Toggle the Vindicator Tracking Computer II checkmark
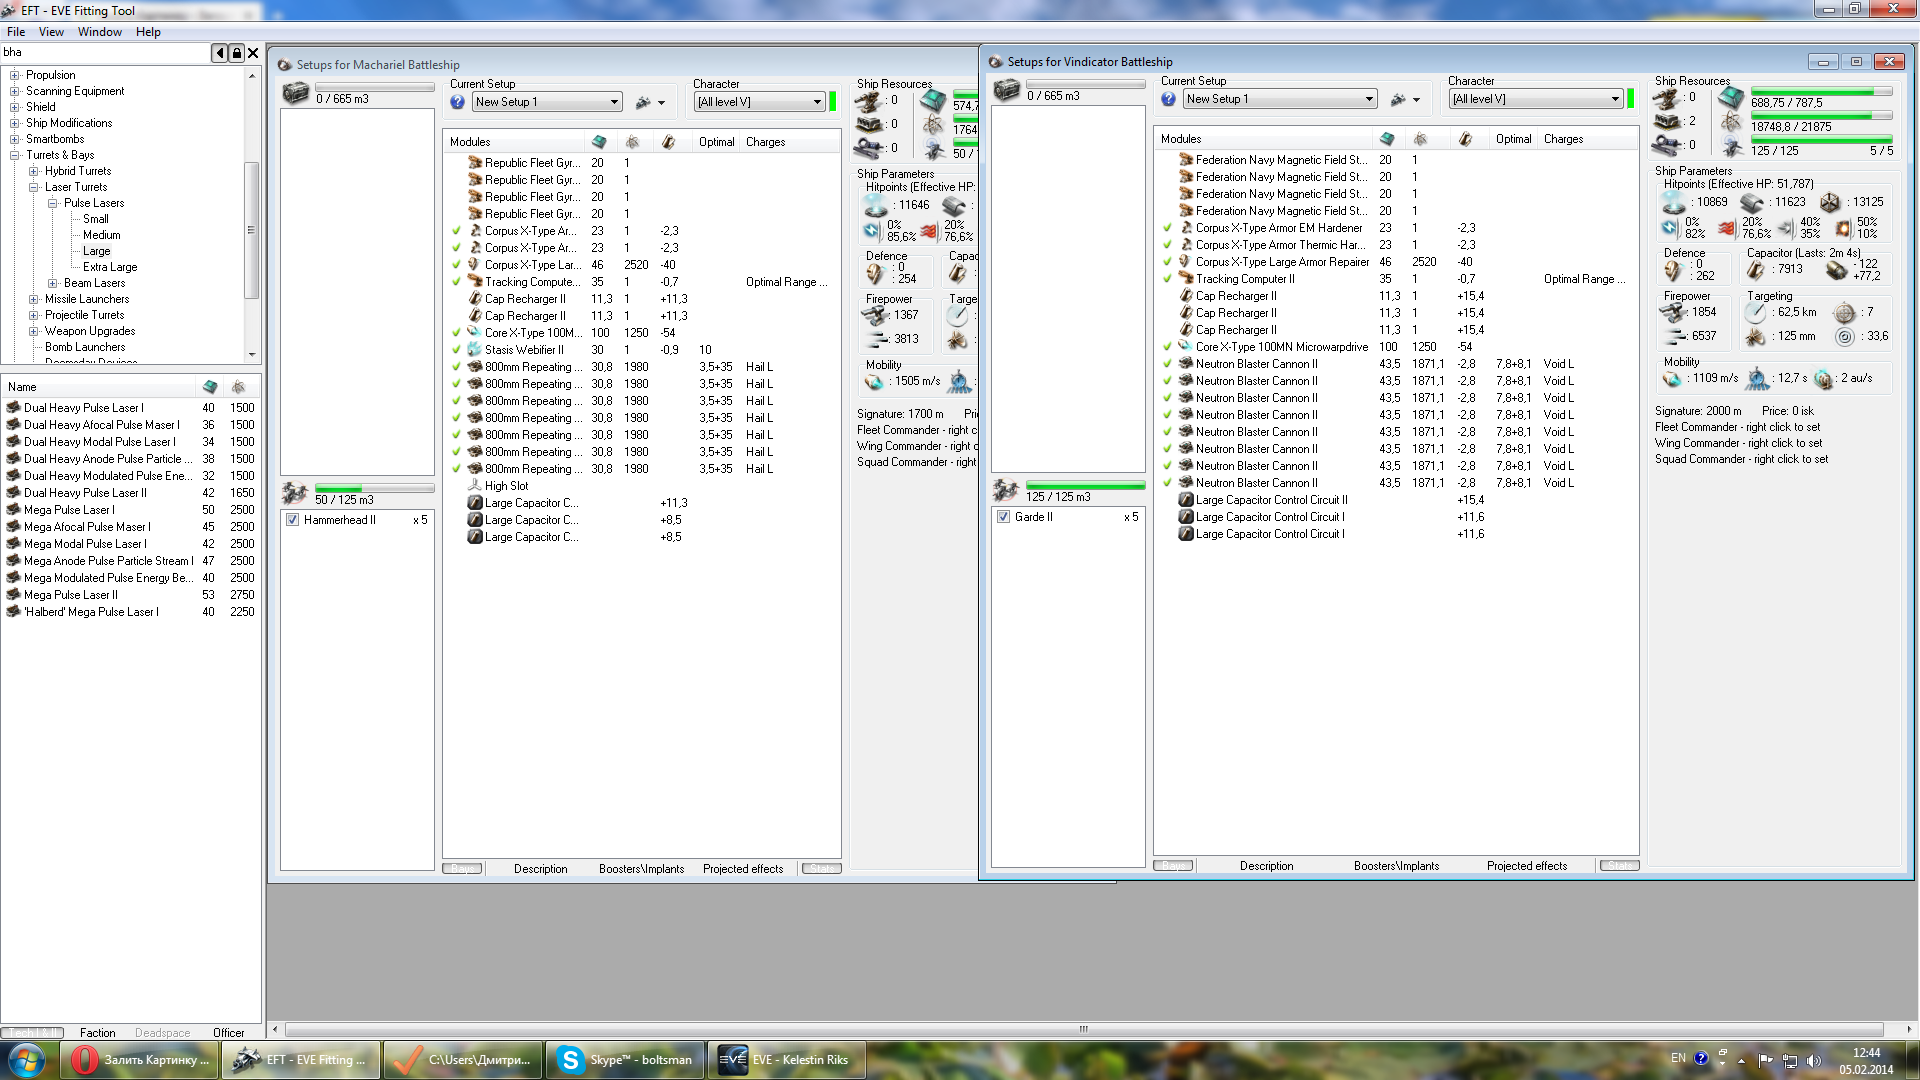This screenshot has height=1080, width=1920. point(1168,279)
